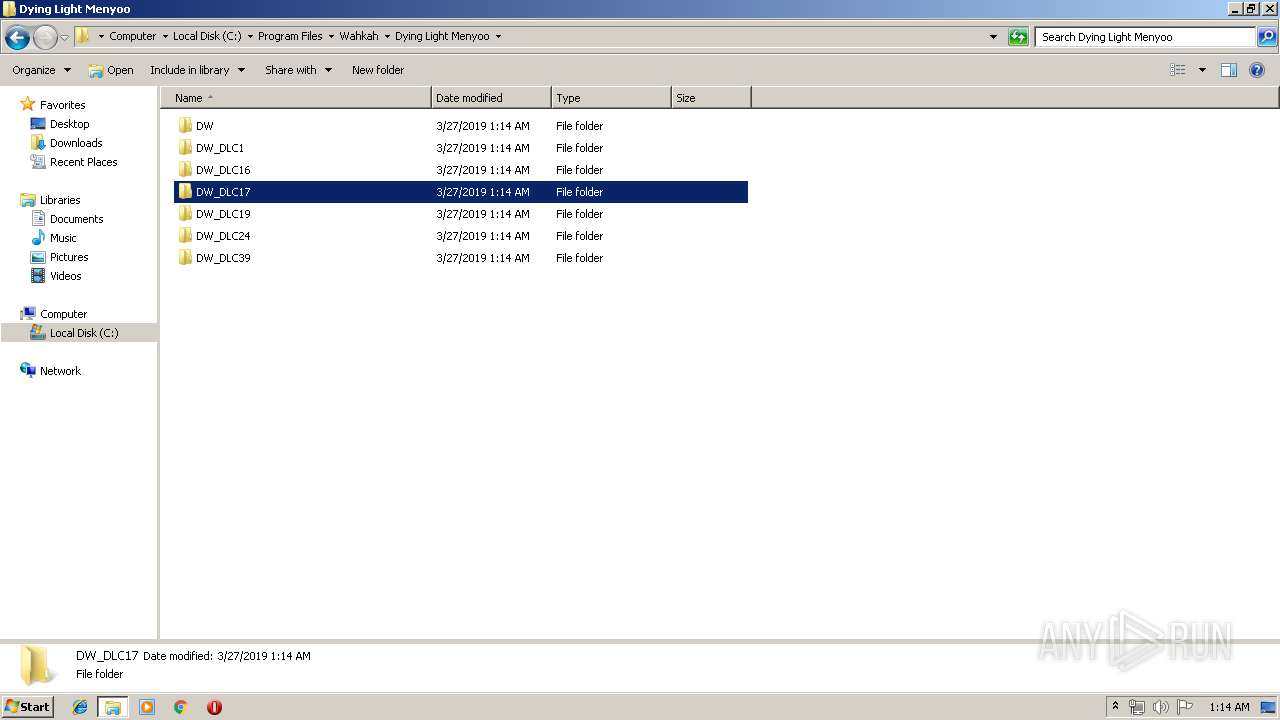
Task: Open the recent locations dropdown arrow
Action: 65,38
